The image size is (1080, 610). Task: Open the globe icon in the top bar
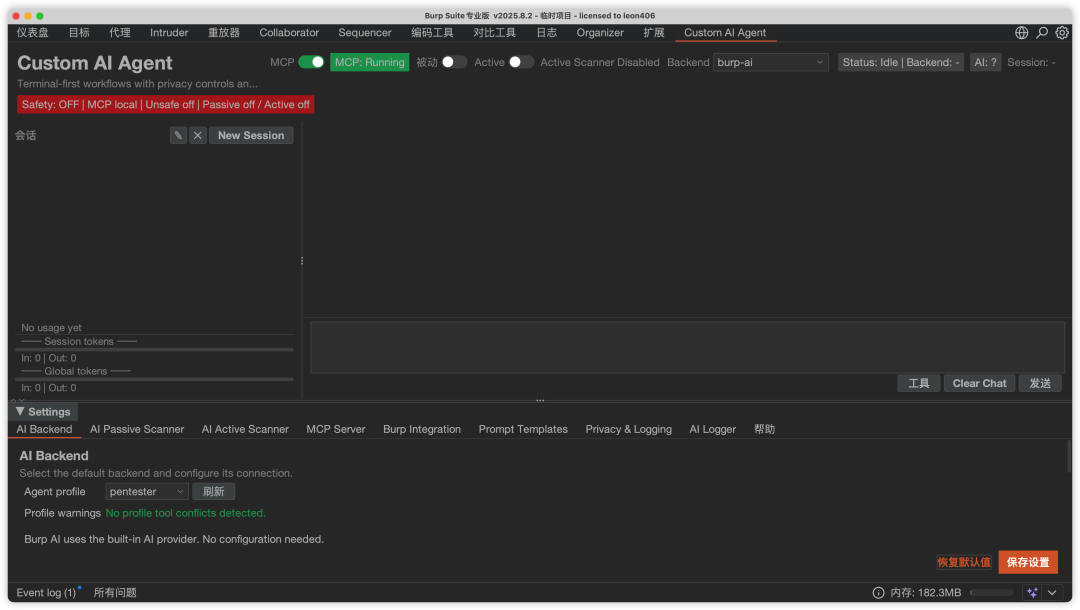point(1021,32)
